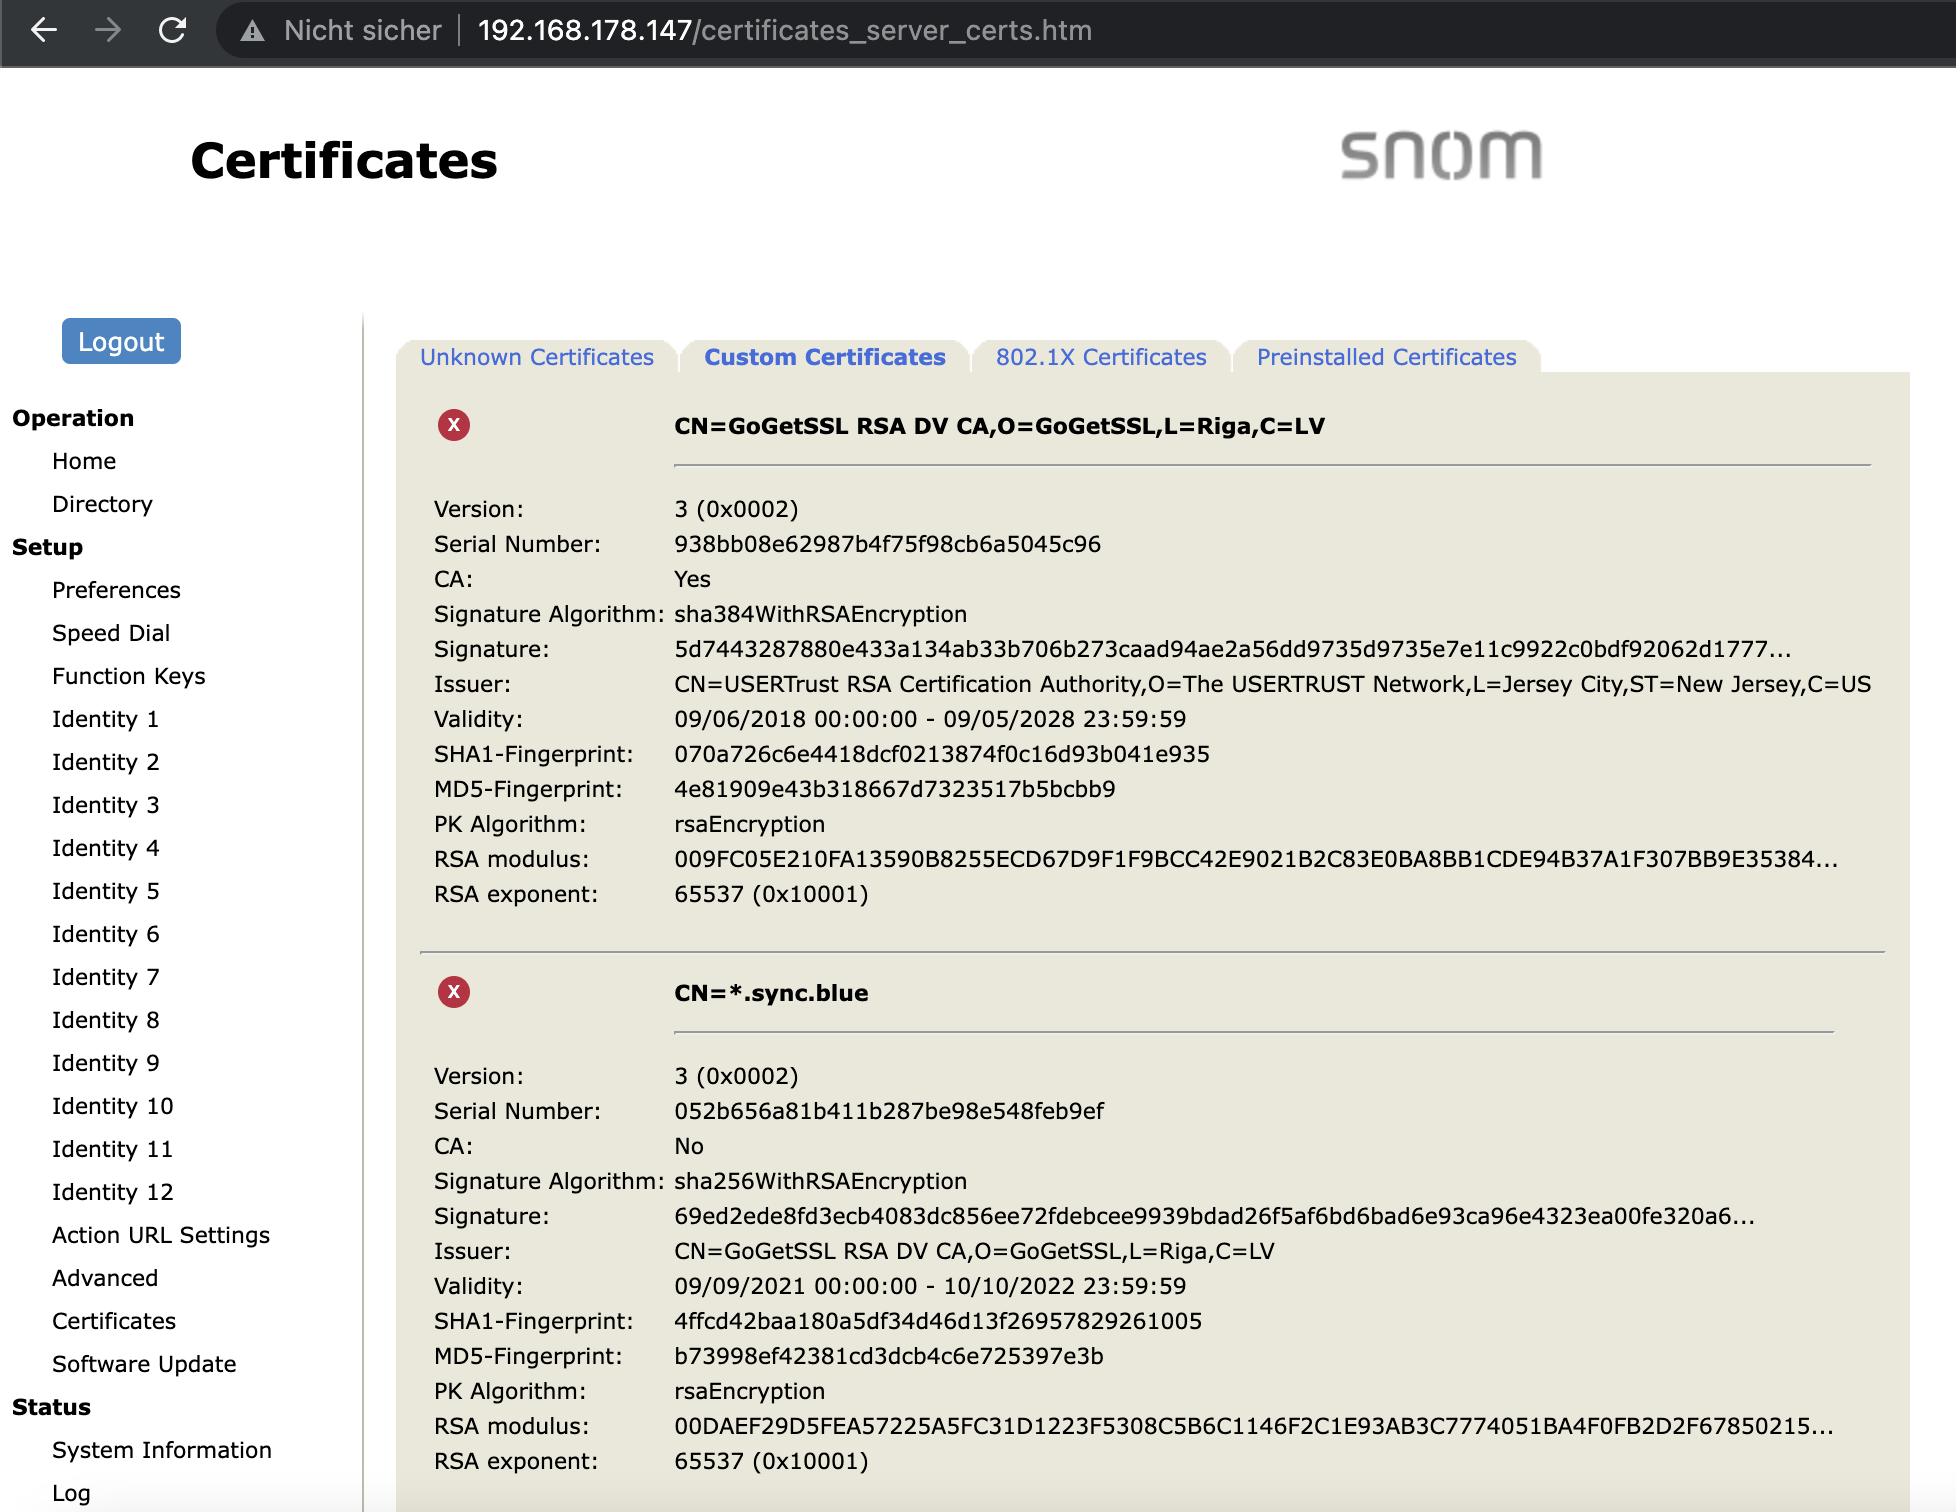
Task: Delete the GoGetSSL RSA DV CA certificate
Action: (455, 425)
